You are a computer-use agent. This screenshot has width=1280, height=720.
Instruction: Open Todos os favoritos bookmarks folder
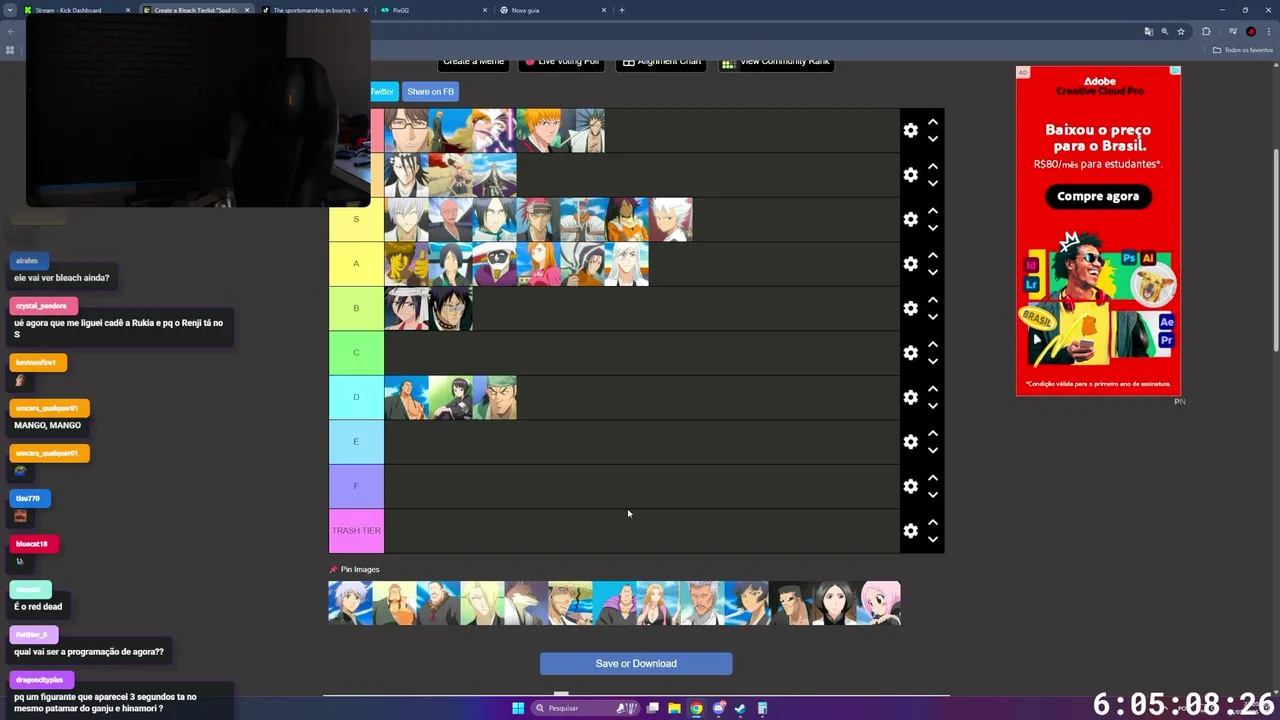tap(1243, 50)
